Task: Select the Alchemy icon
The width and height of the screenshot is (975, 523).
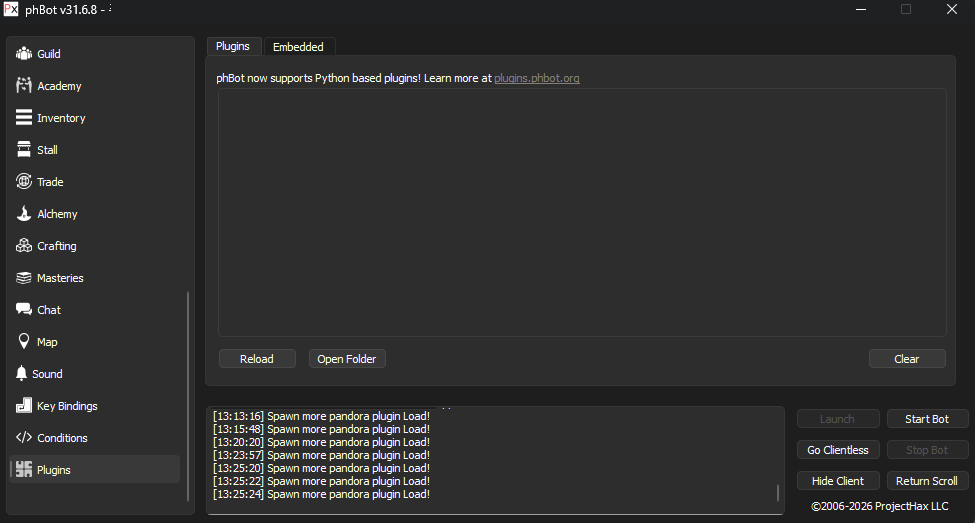Action: (x=24, y=214)
